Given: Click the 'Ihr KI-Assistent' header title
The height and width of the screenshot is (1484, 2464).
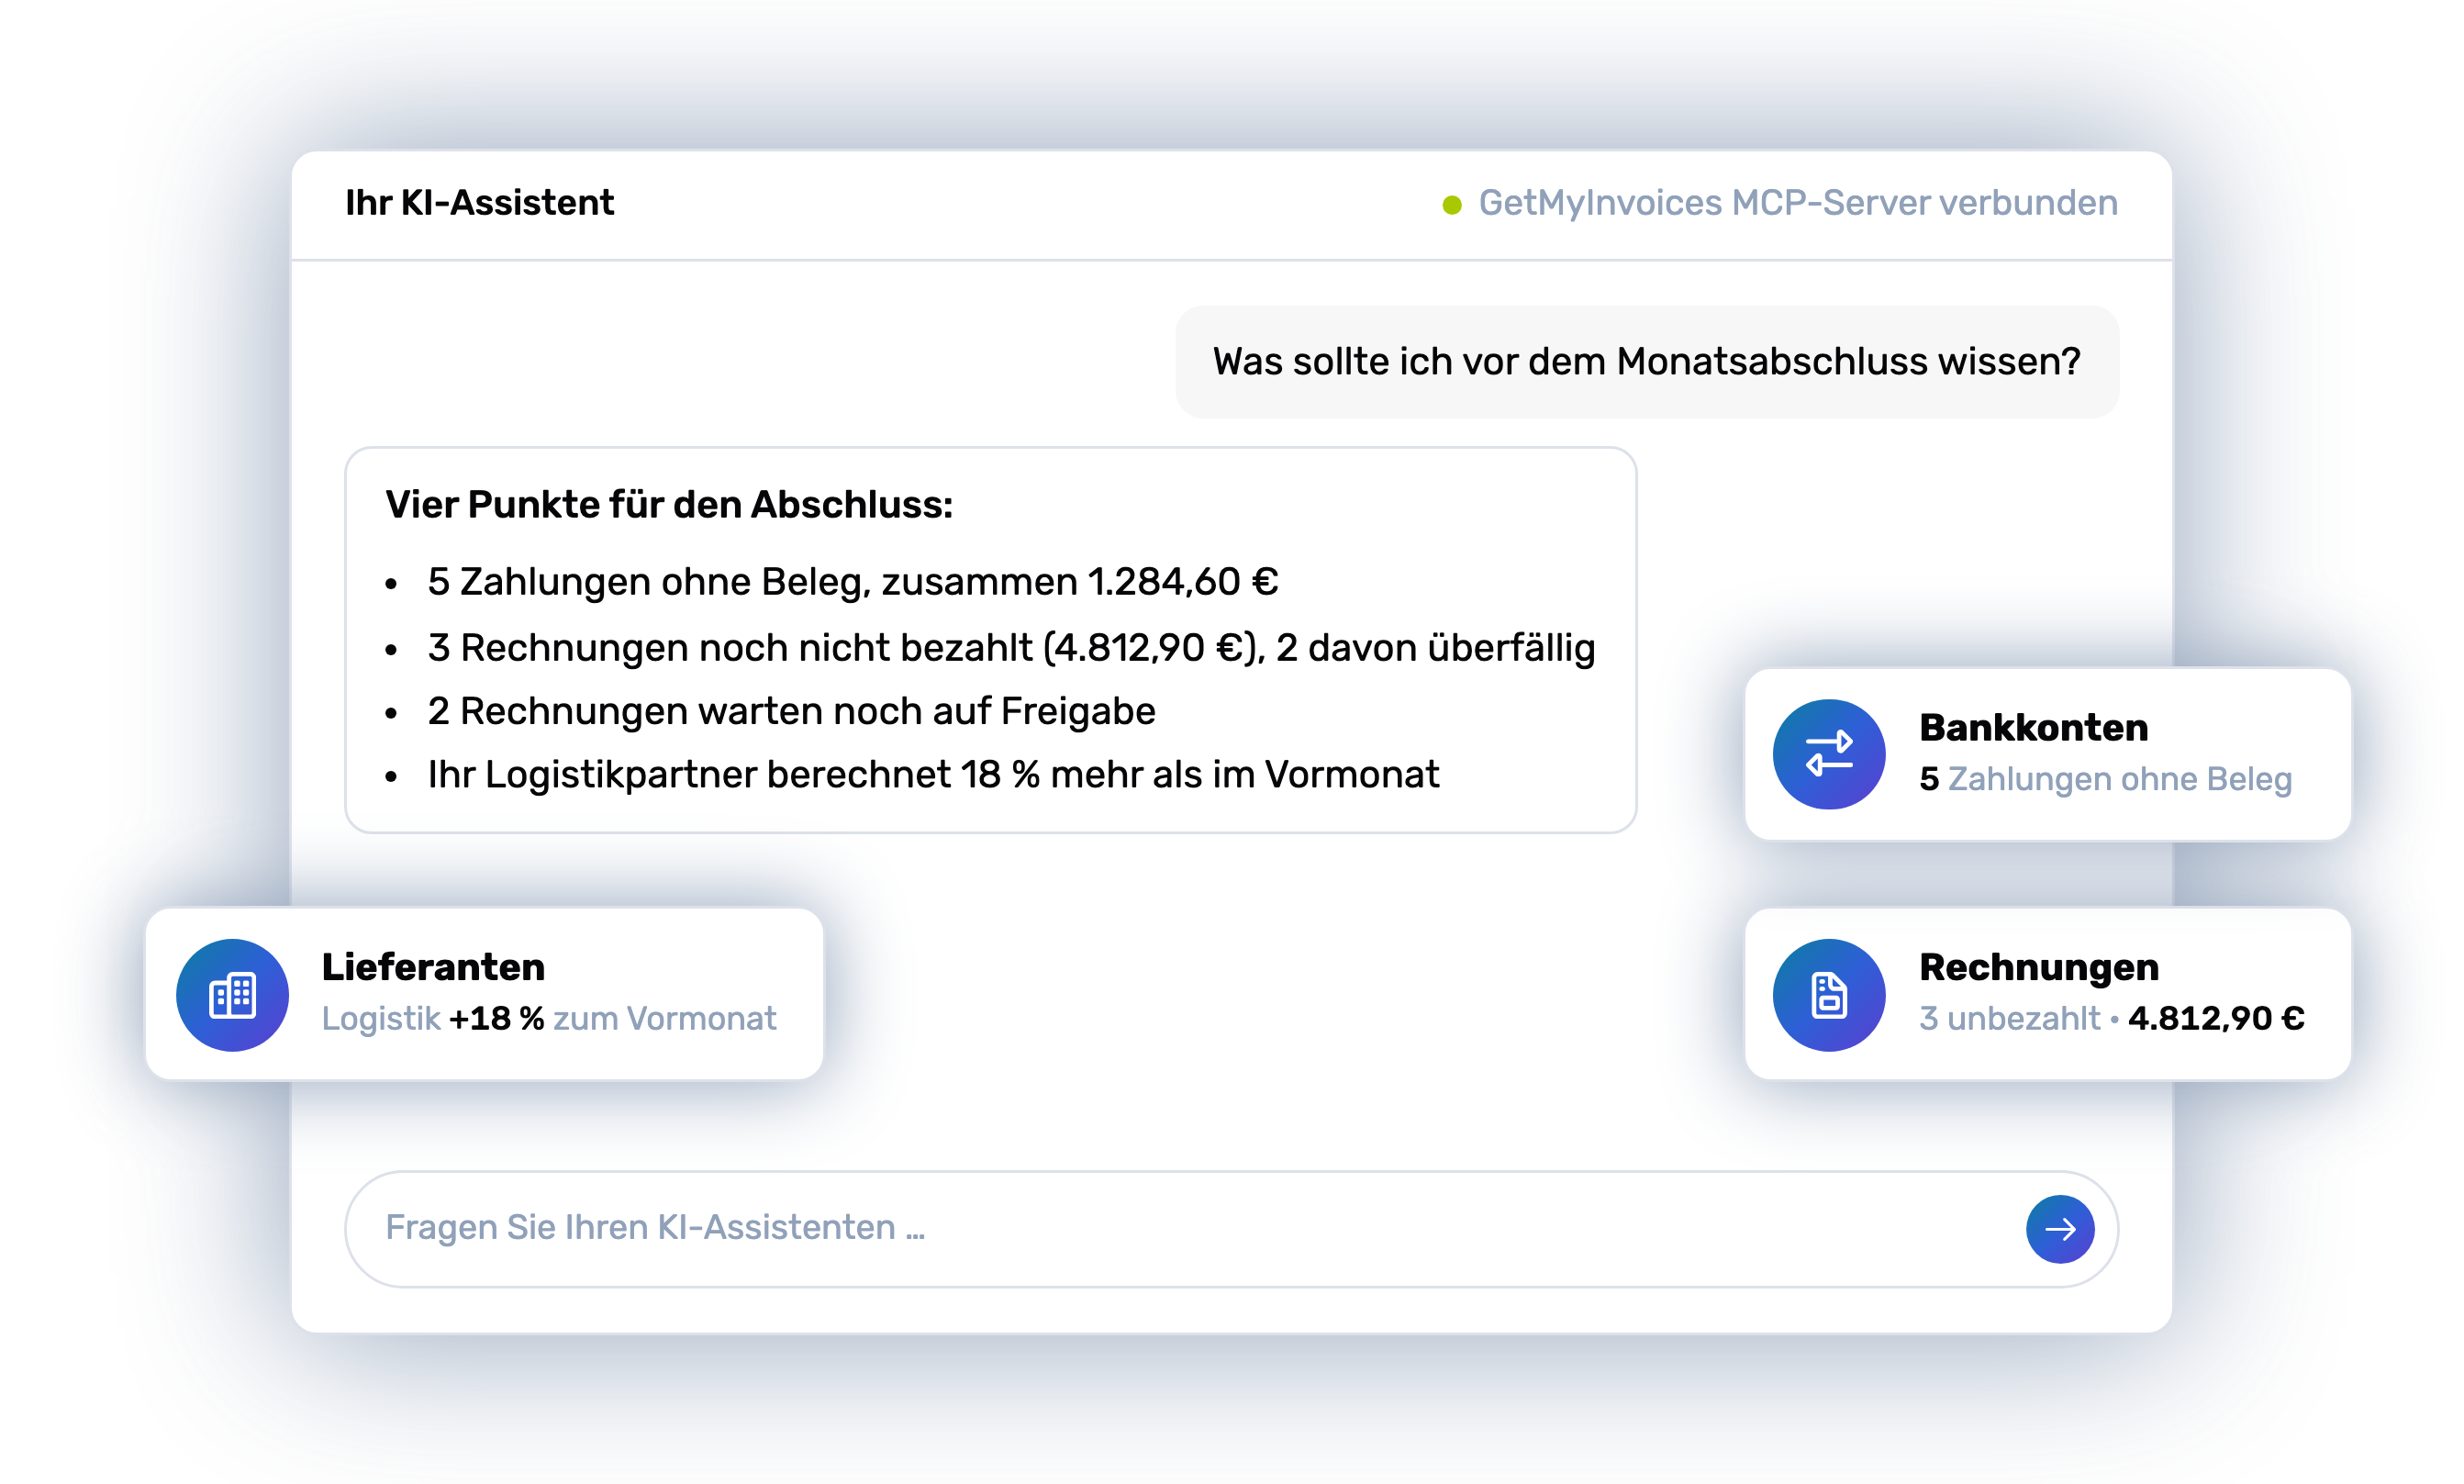Looking at the screenshot, I should coord(479,203).
